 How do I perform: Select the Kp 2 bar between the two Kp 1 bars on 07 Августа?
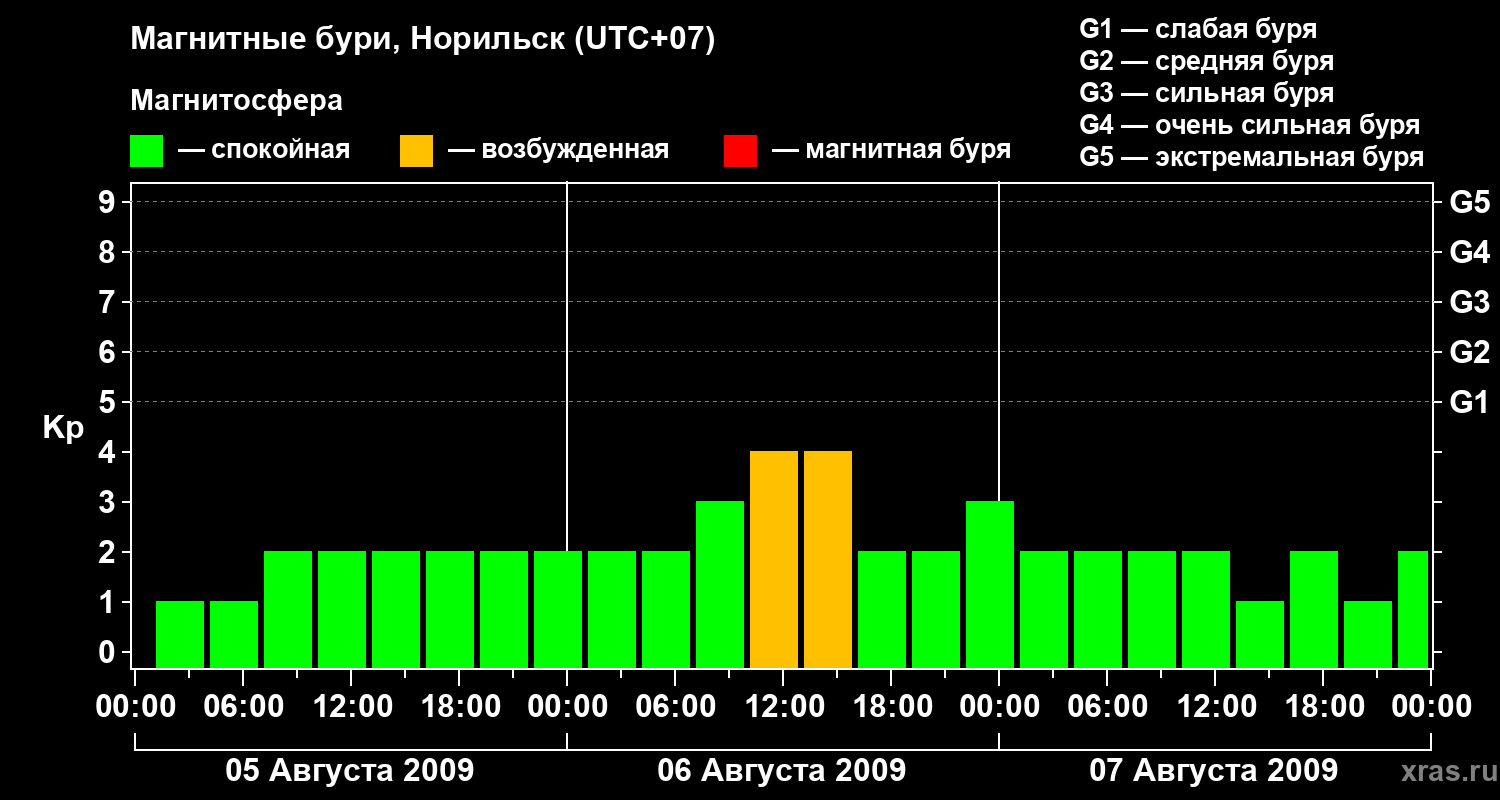[1314, 609]
